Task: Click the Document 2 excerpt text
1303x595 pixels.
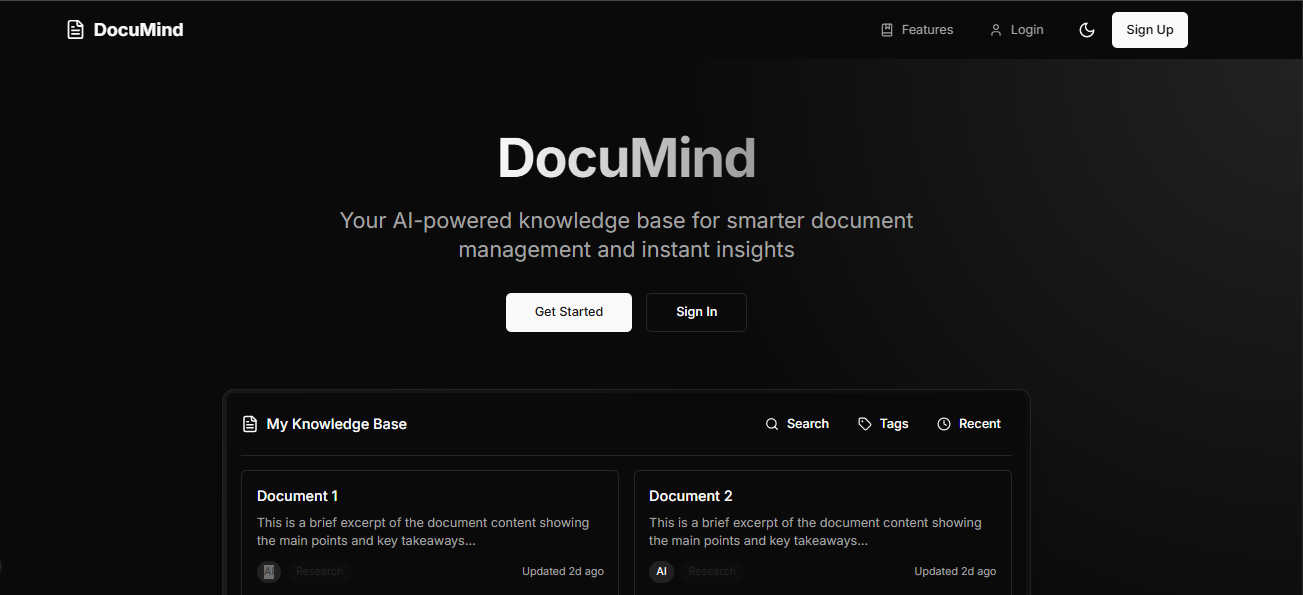Action: tap(815, 531)
